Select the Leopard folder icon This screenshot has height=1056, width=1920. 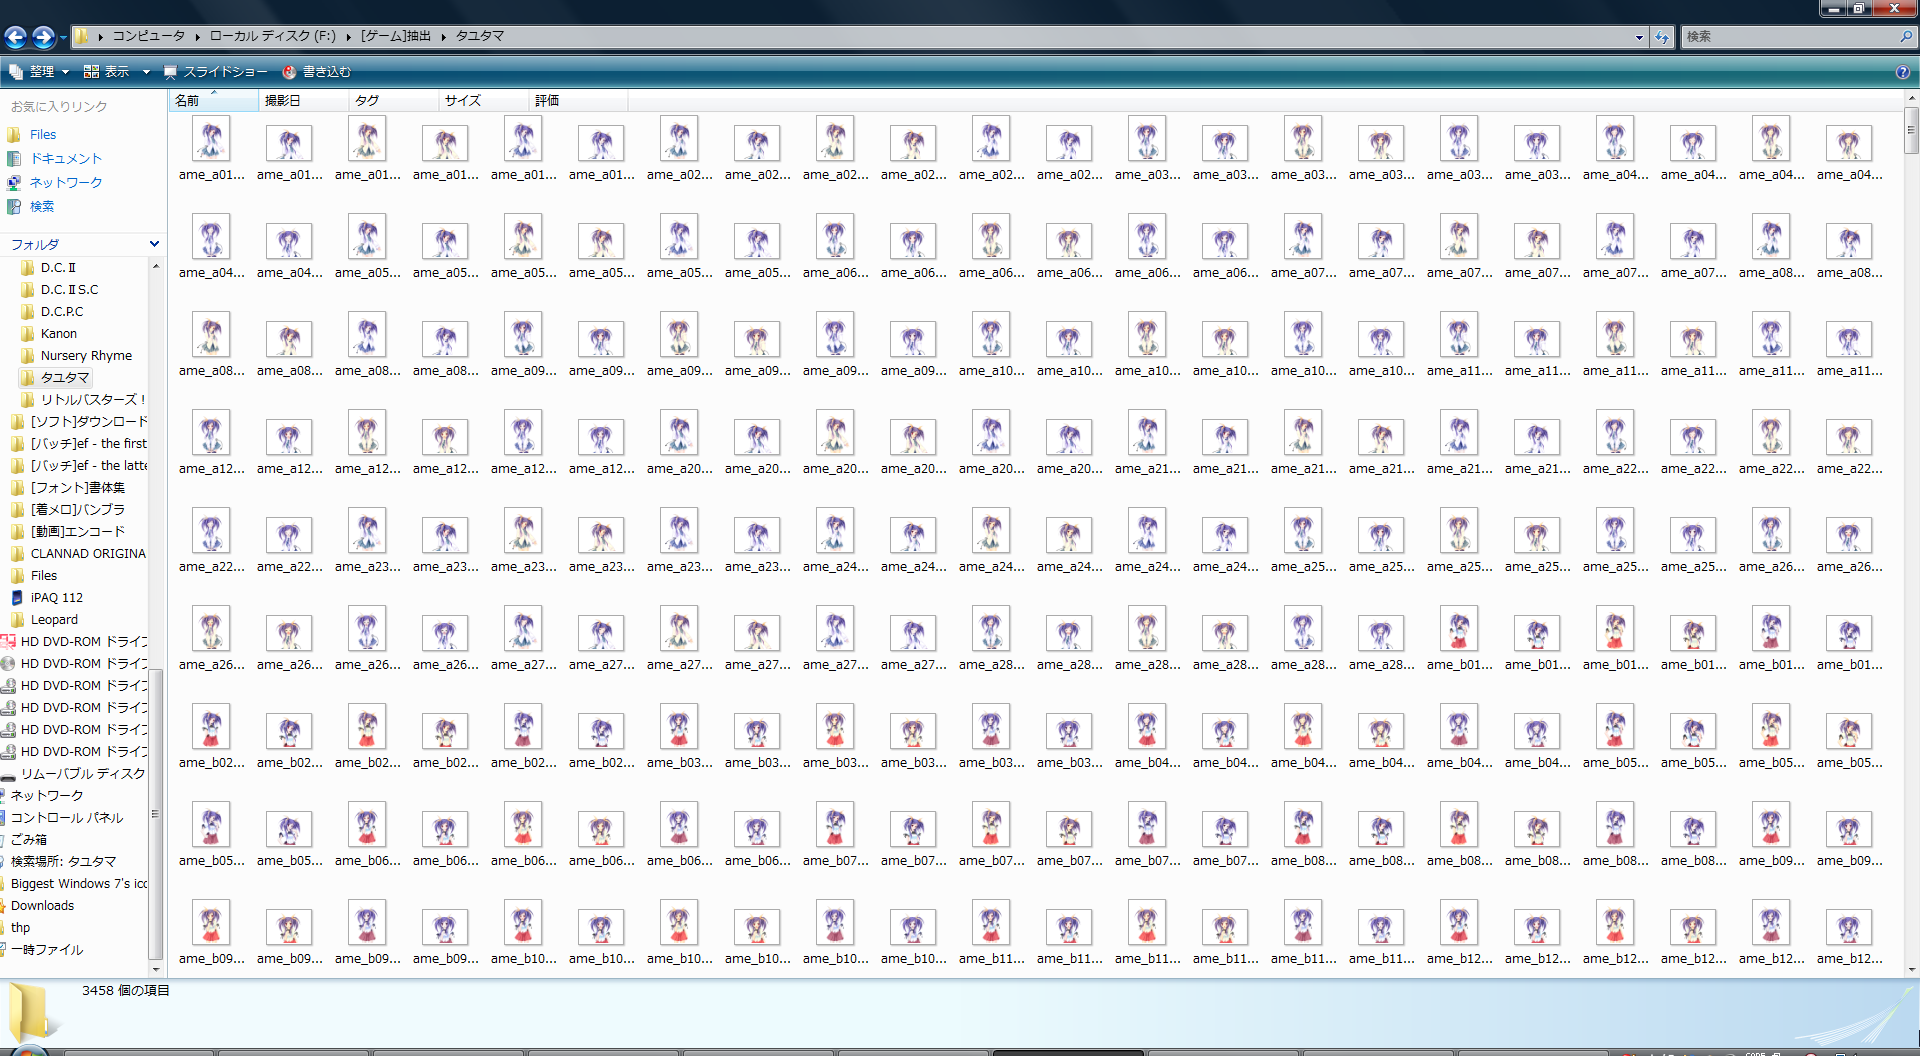[18, 620]
